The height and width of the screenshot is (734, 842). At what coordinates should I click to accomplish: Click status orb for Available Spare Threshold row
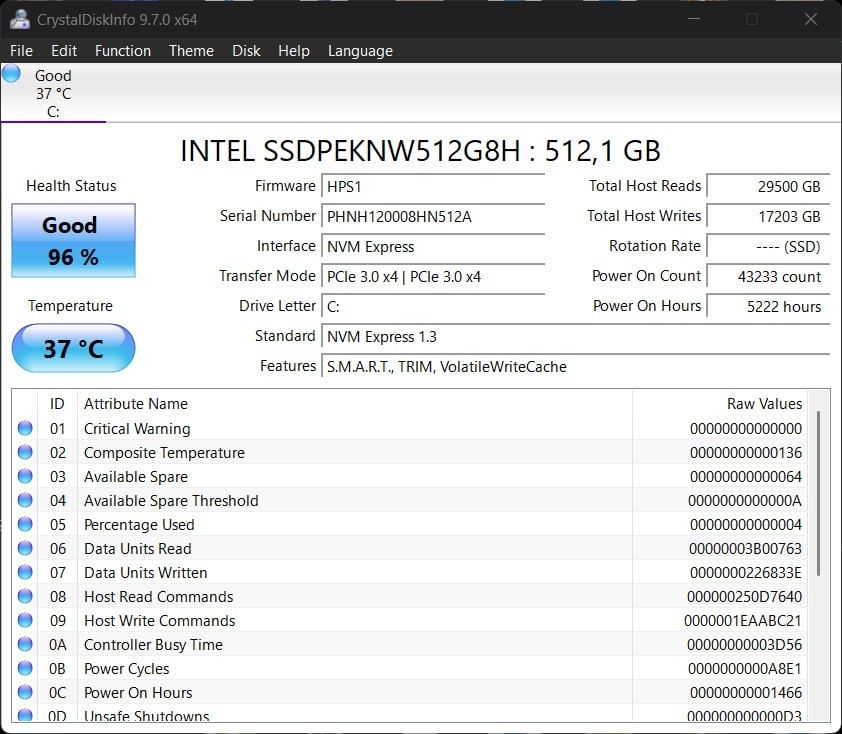[25, 500]
